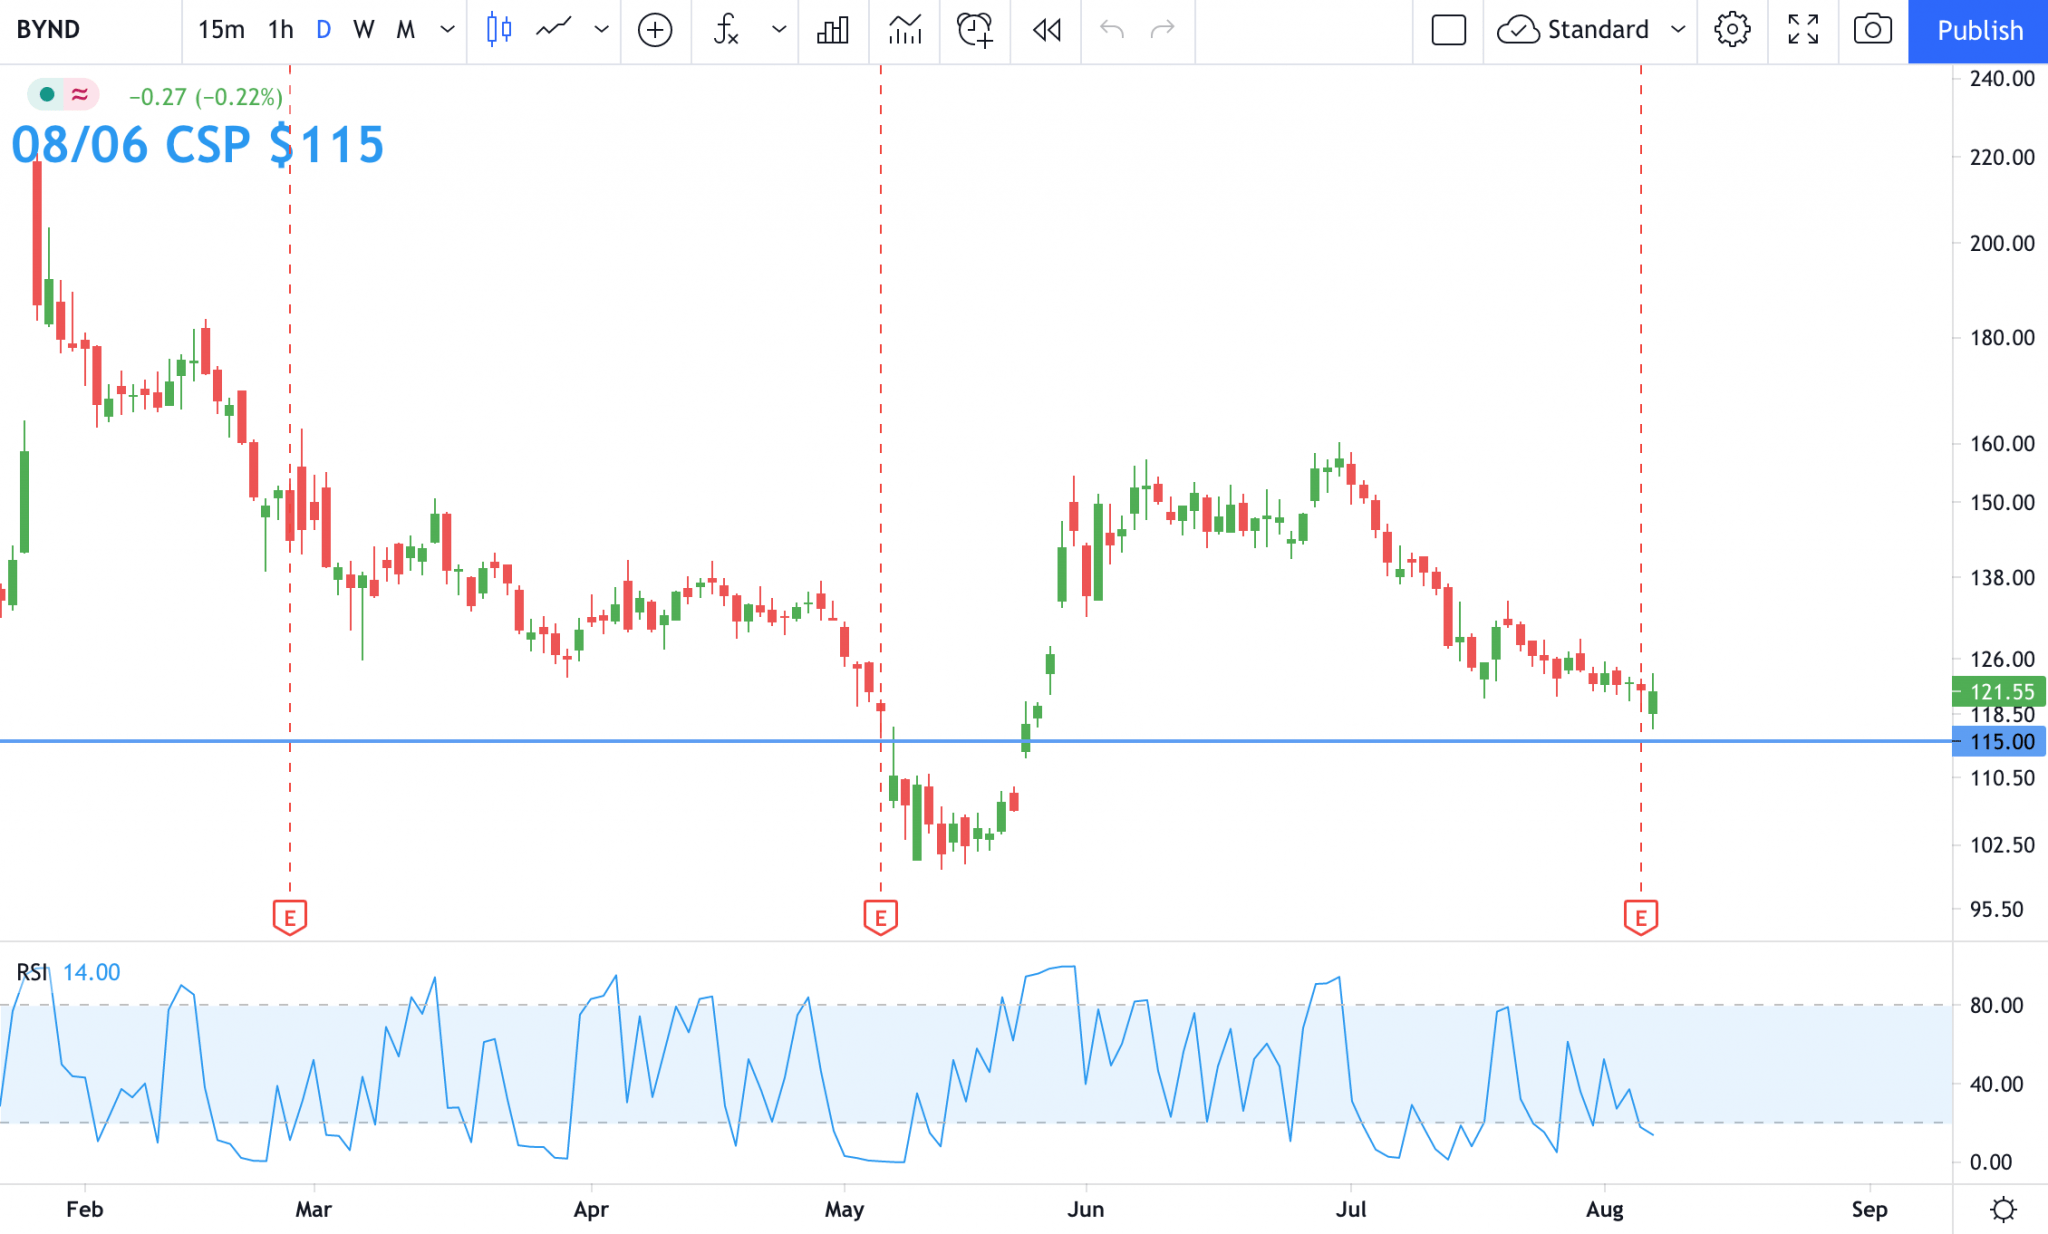
Task: Open the fx indicators menu
Action: tap(726, 30)
